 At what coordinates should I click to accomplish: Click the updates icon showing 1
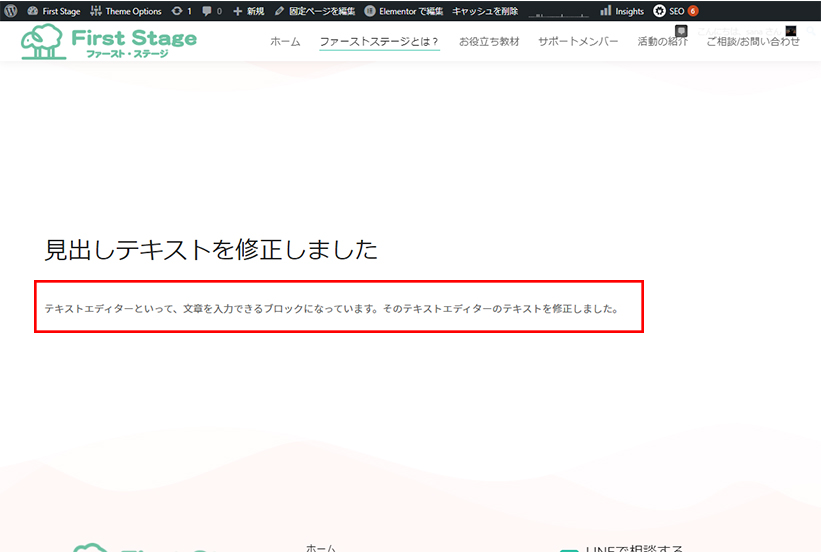pos(181,11)
